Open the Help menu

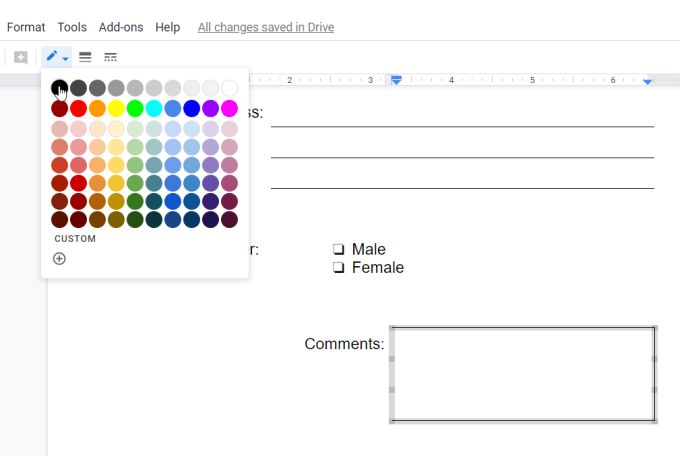pos(168,27)
